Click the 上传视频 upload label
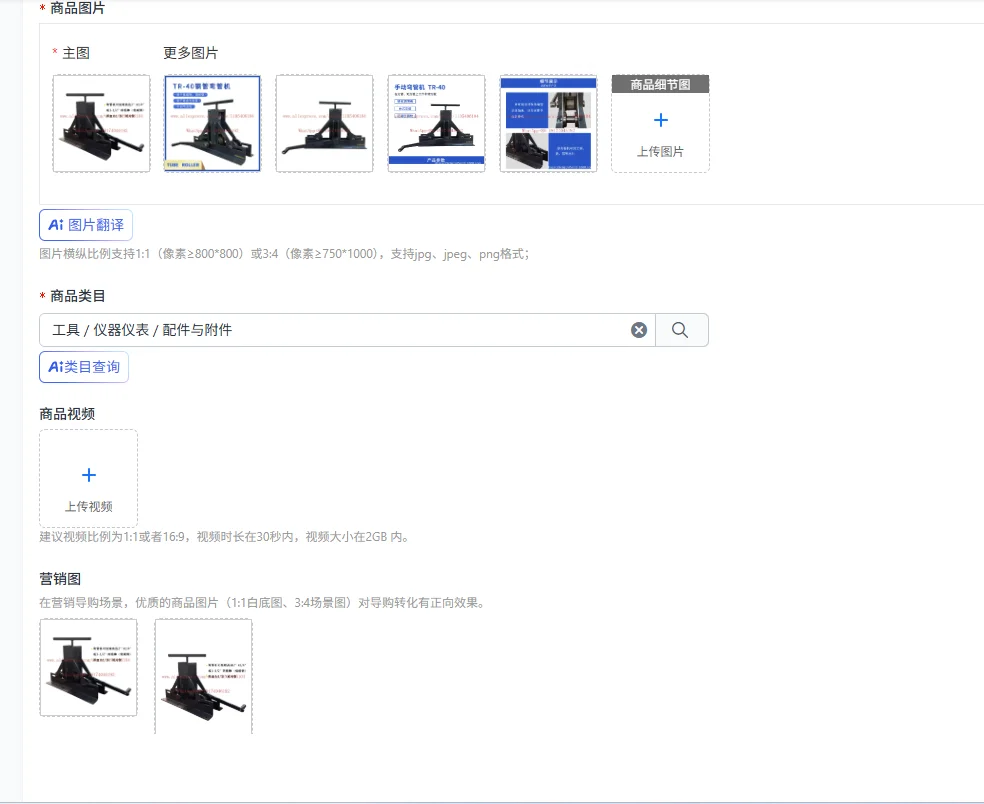The image size is (984, 804). [89, 507]
